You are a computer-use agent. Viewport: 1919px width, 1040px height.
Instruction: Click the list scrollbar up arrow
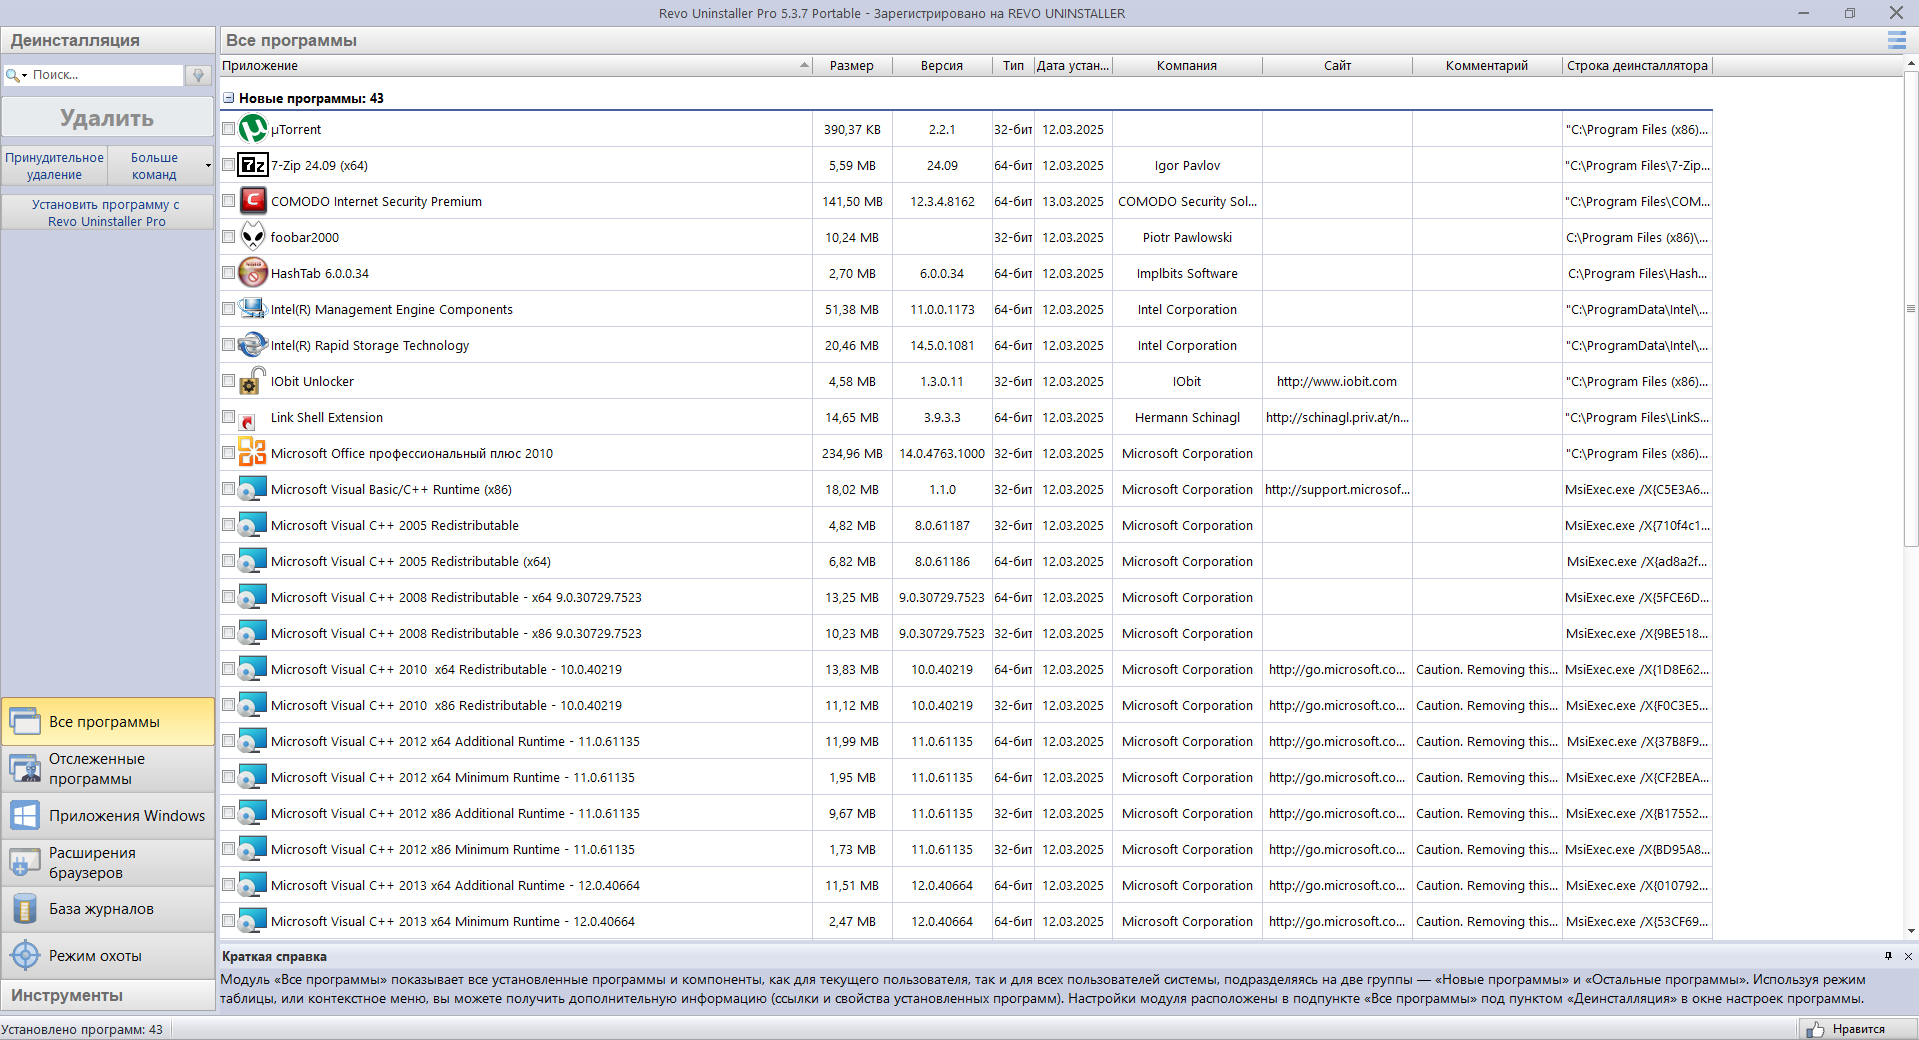coord(1911,62)
